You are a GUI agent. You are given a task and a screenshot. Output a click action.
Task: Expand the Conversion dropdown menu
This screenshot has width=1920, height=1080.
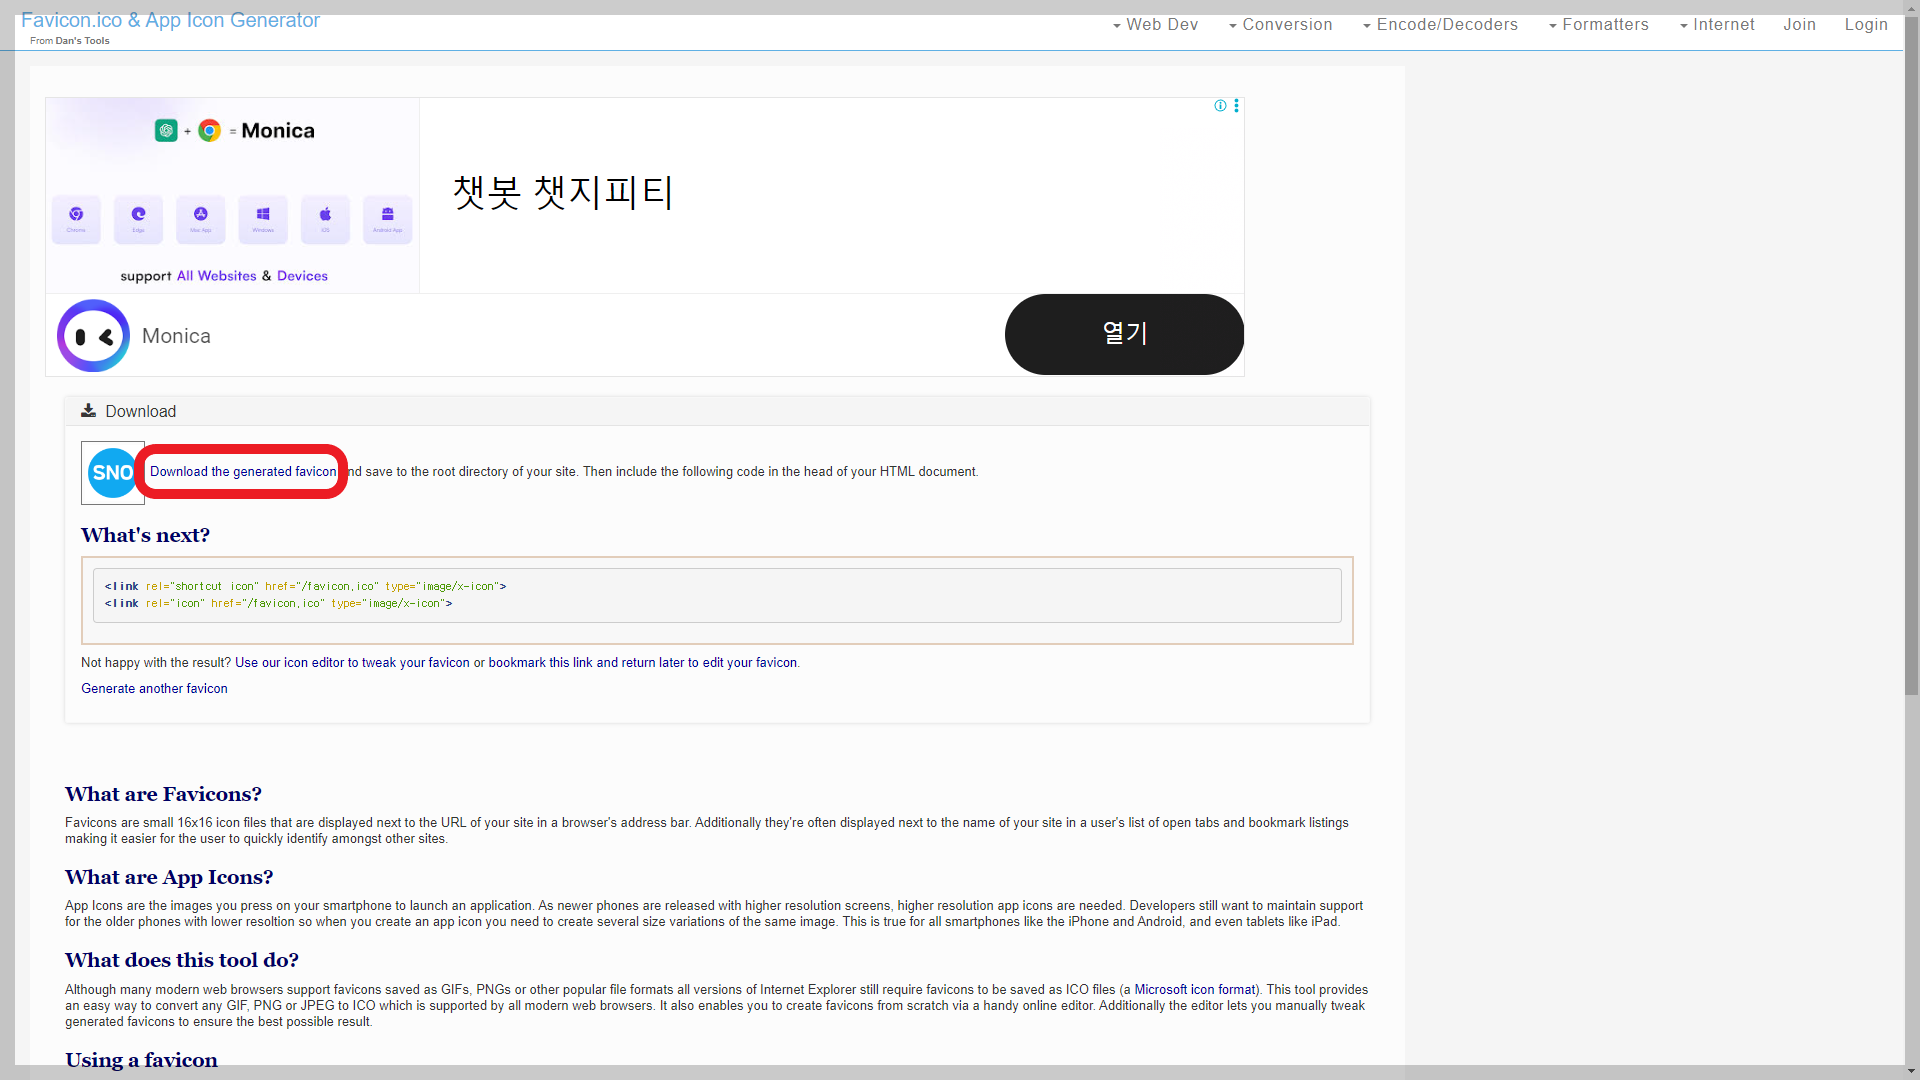click(x=1280, y=25)
